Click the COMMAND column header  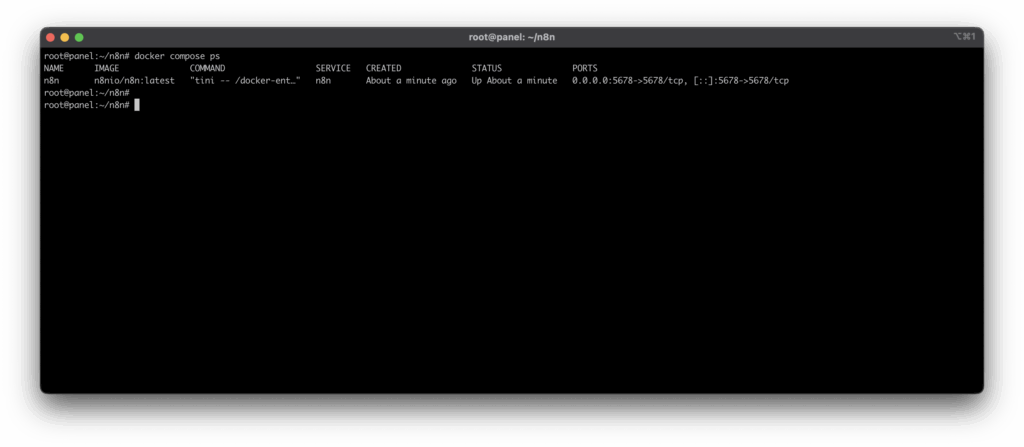click(x=207, y=68)
